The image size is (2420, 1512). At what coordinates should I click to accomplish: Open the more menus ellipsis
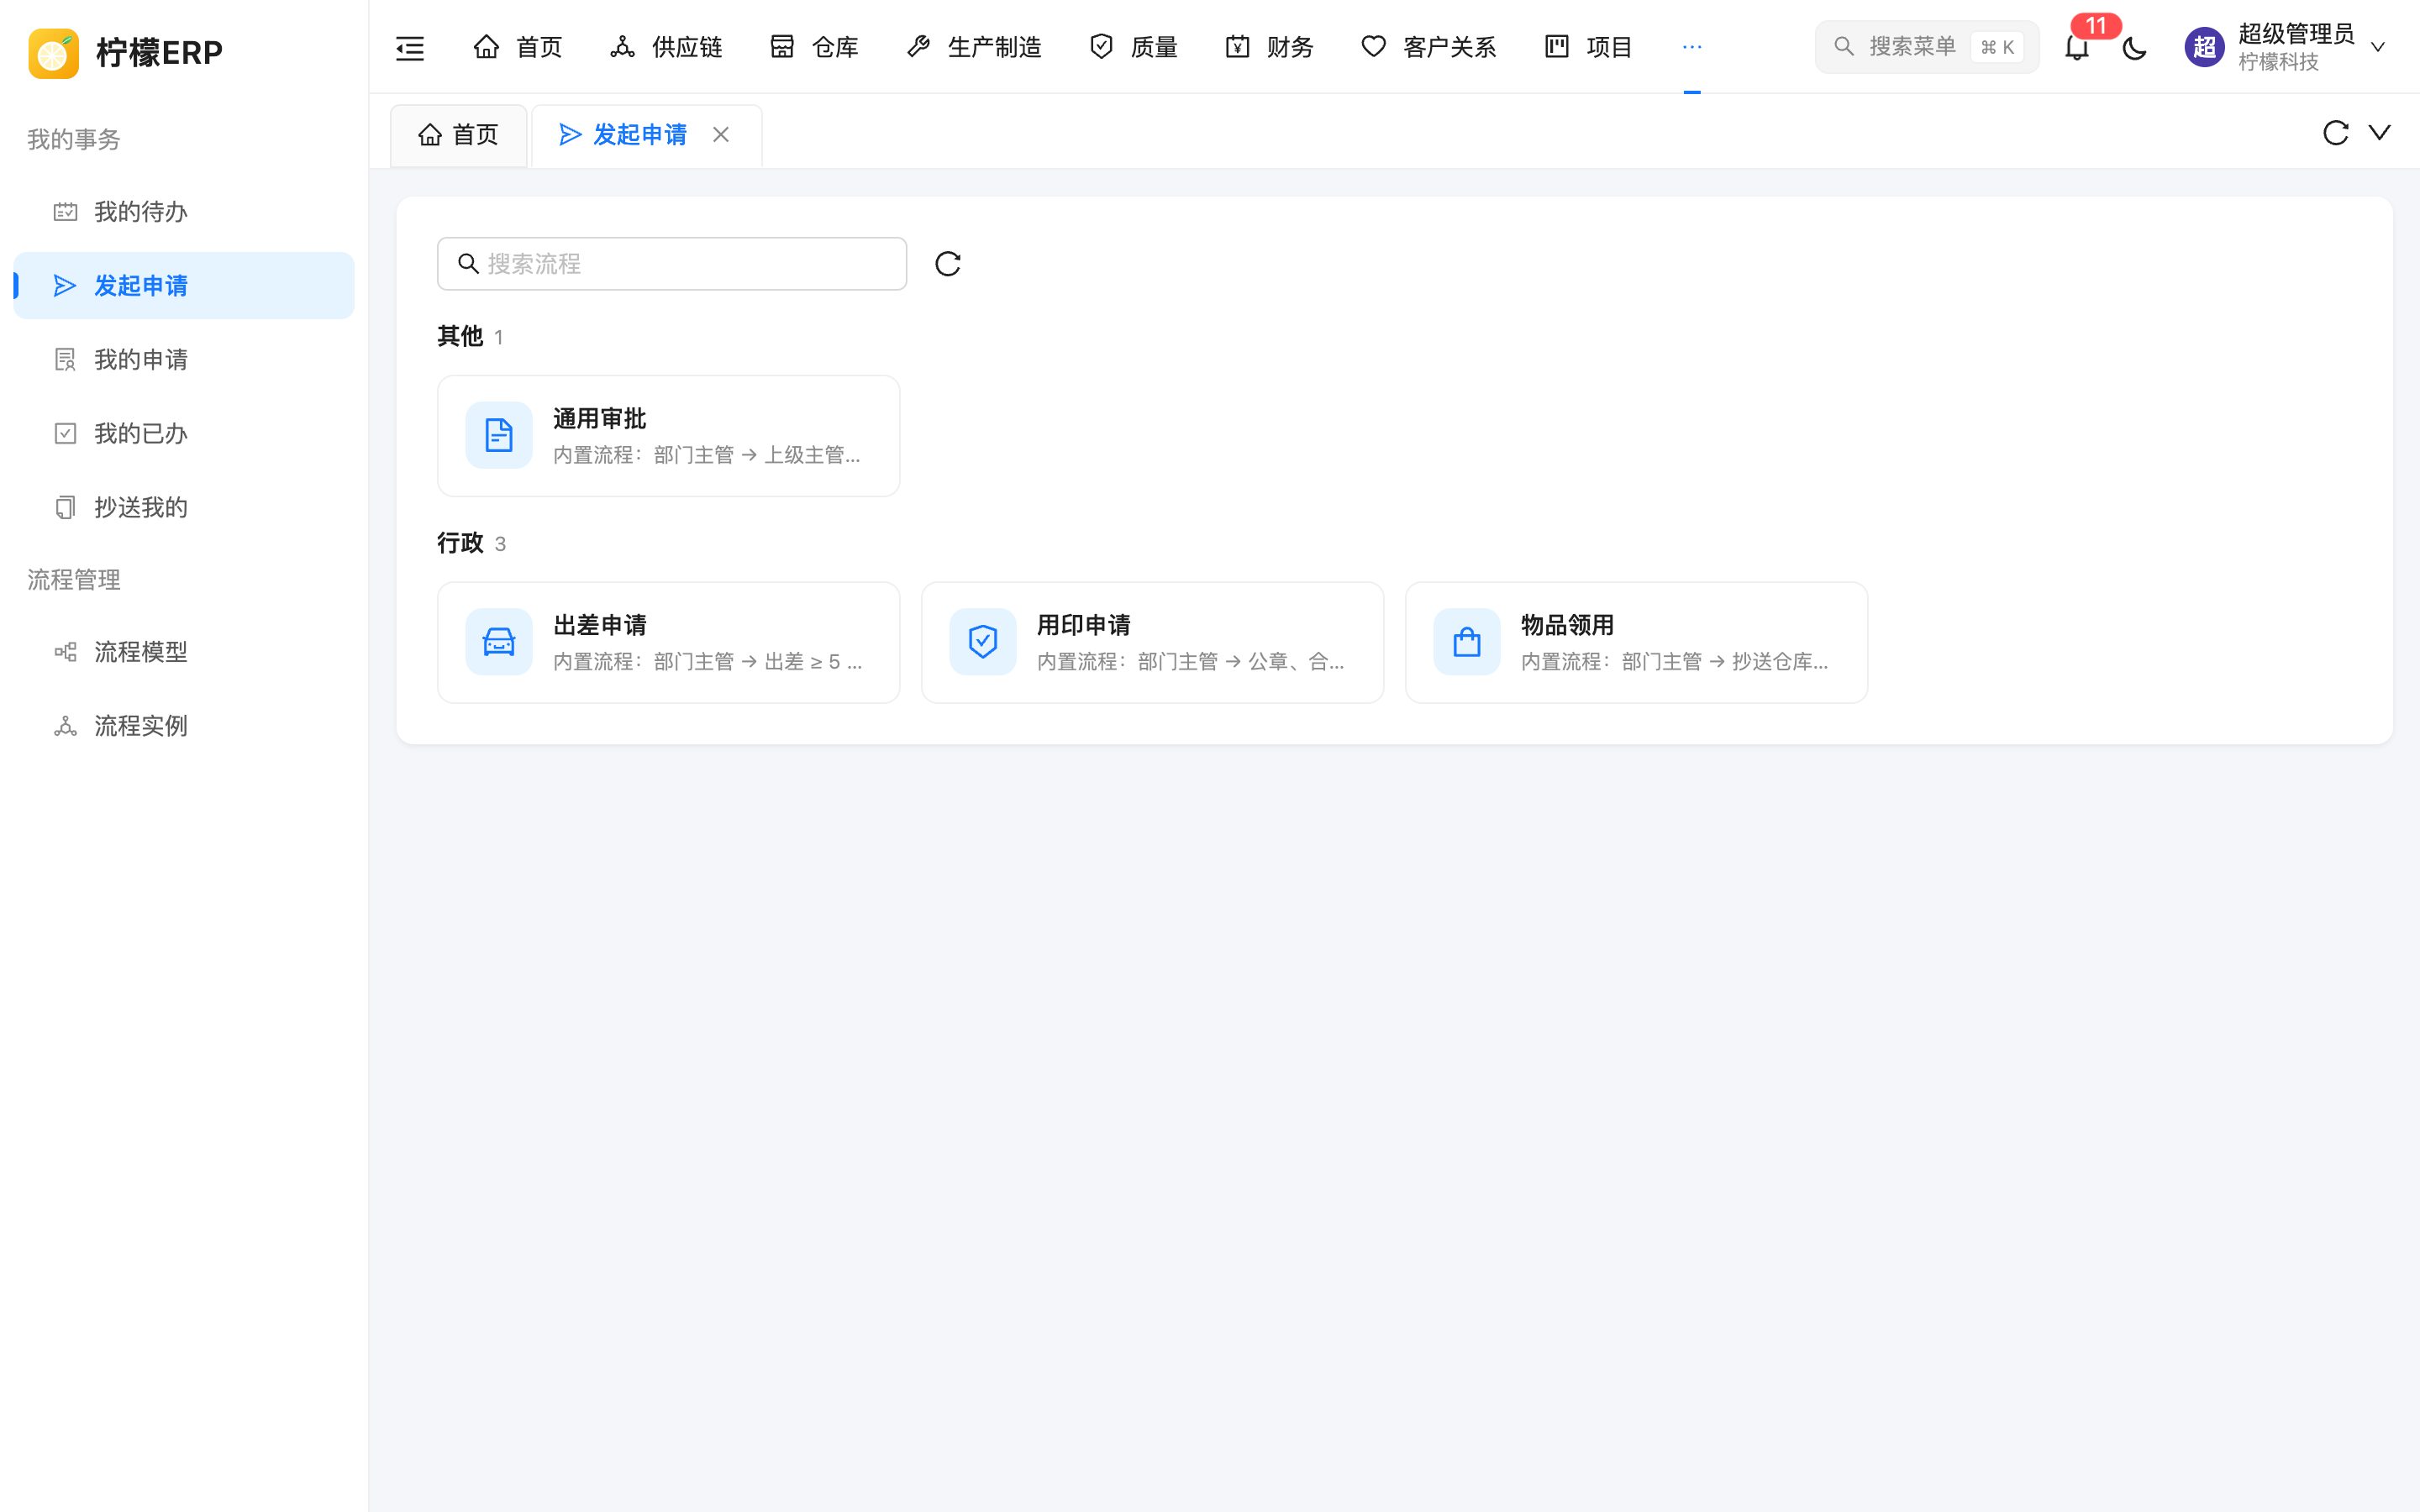tap(1692, 47)
